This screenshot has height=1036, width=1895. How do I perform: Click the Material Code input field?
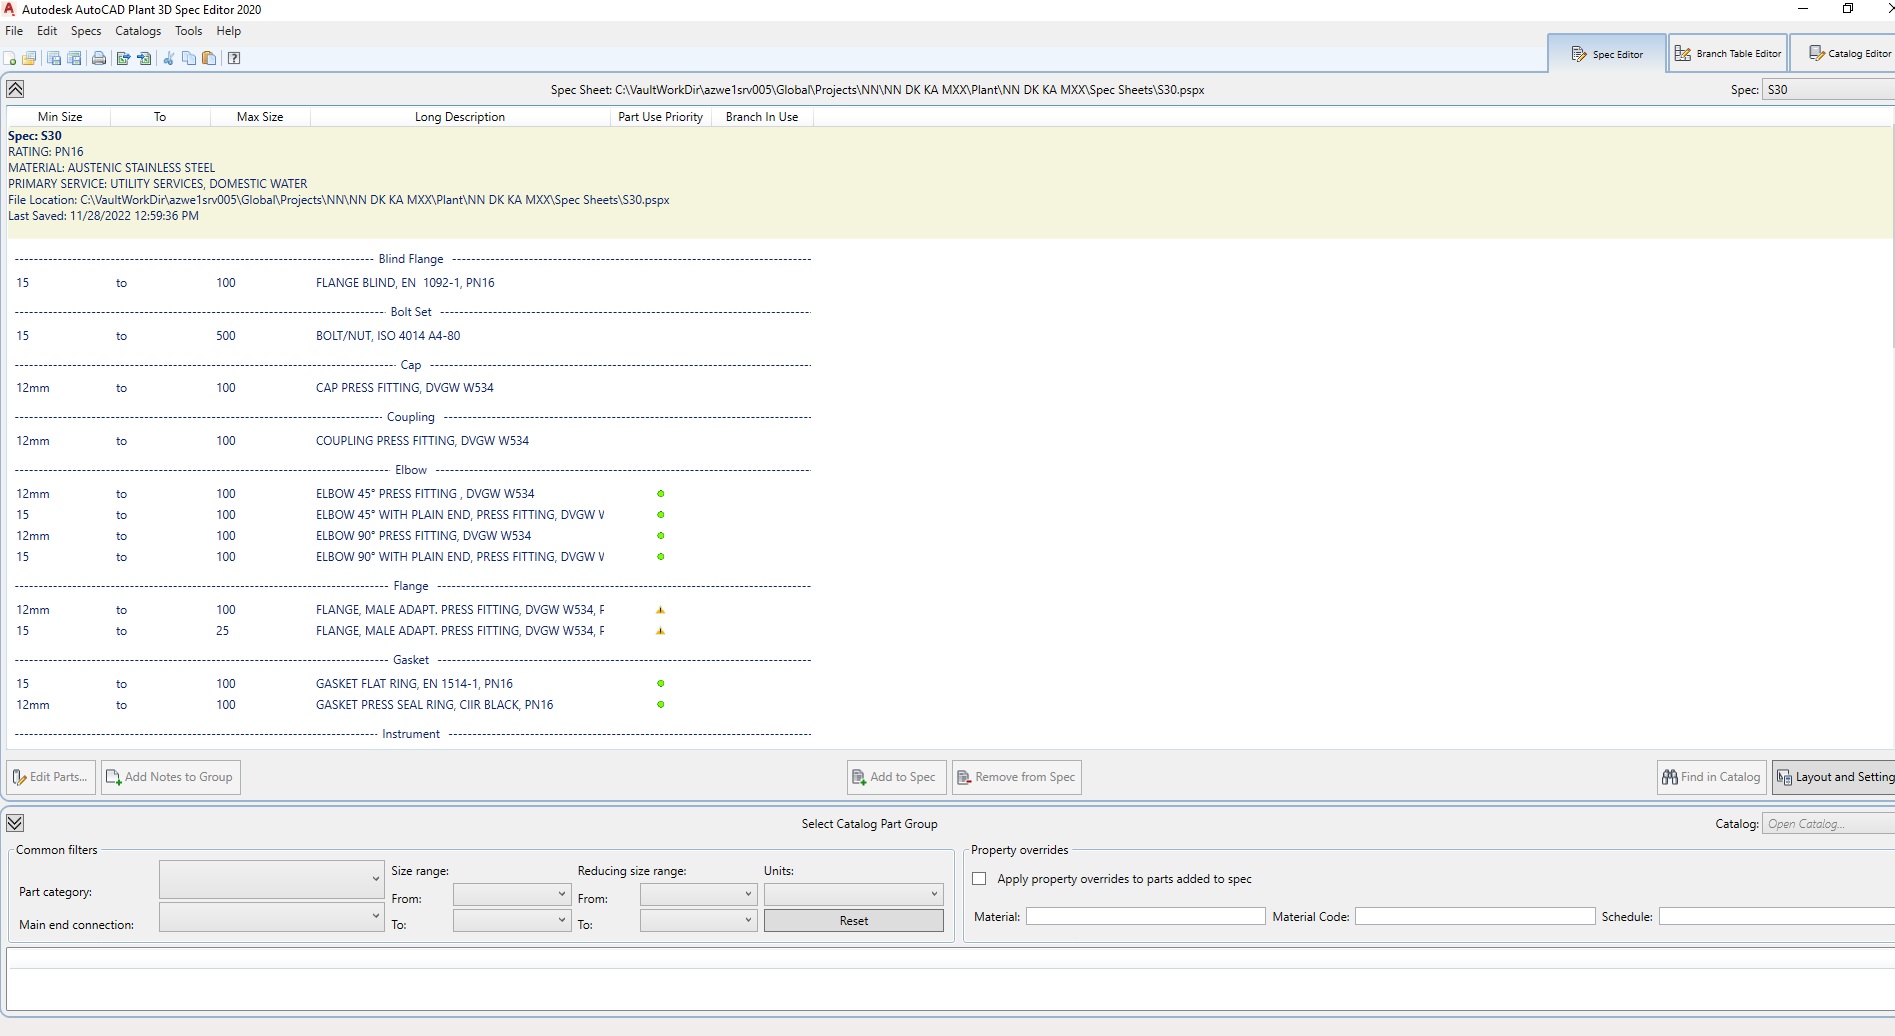[1475, 916]
